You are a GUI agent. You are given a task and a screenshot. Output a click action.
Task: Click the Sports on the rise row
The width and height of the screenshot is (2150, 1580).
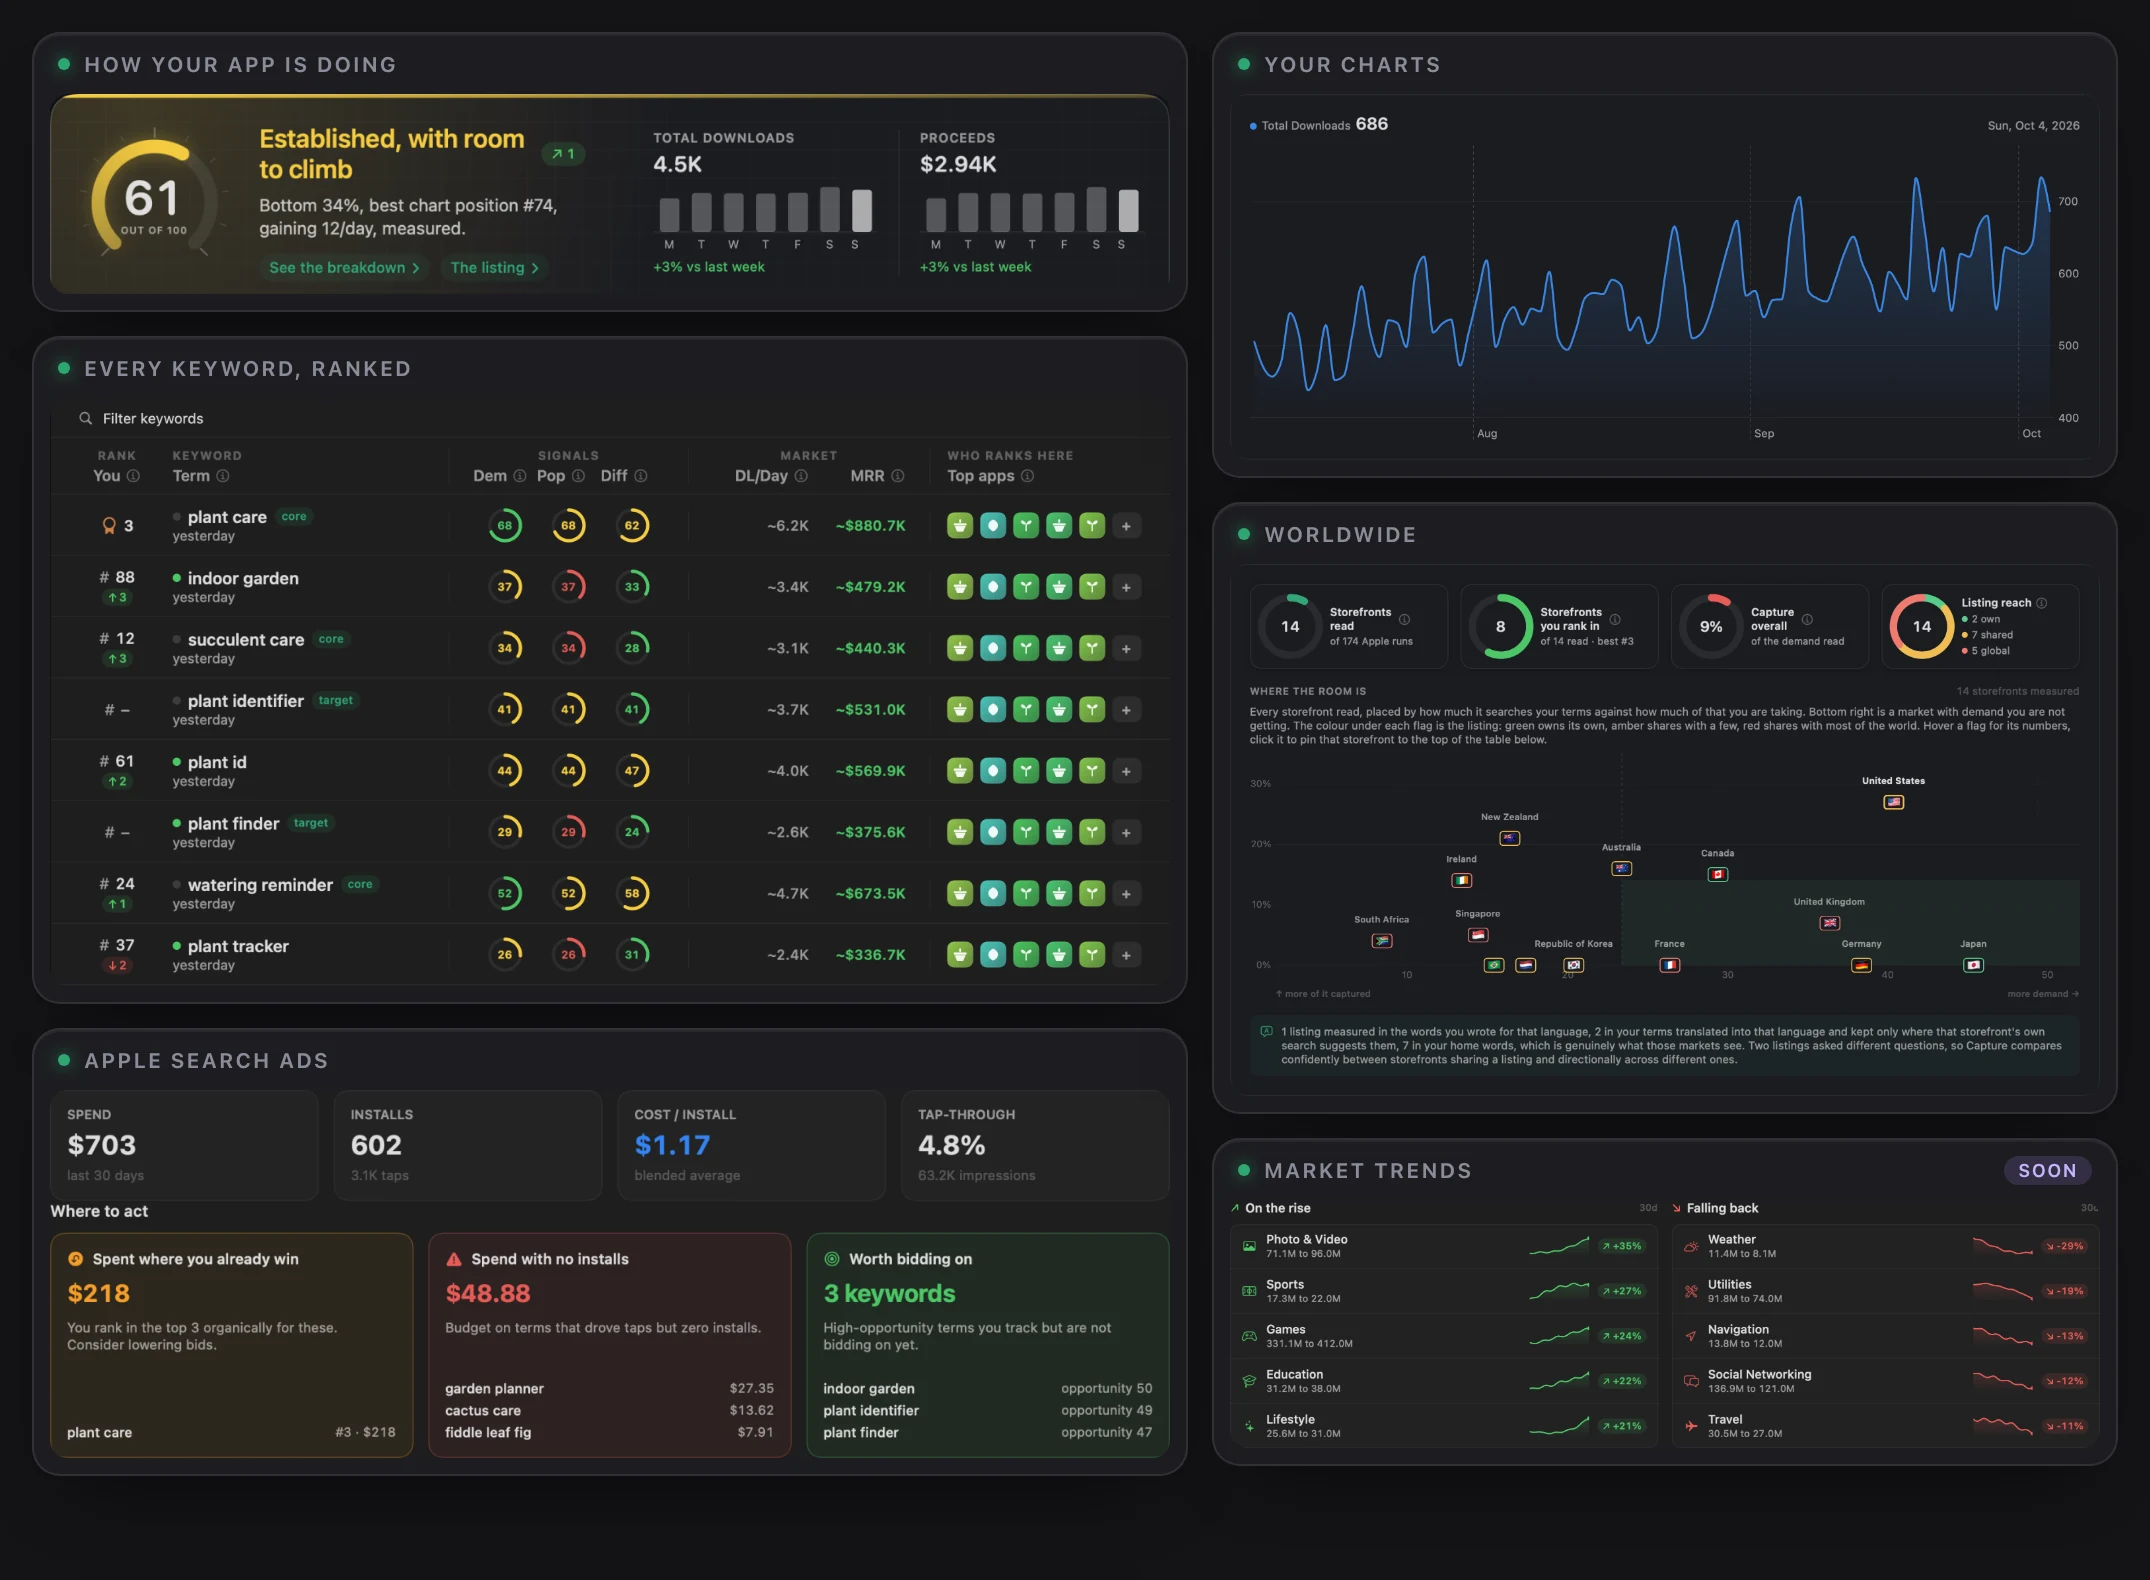tap(1443, 1291)
